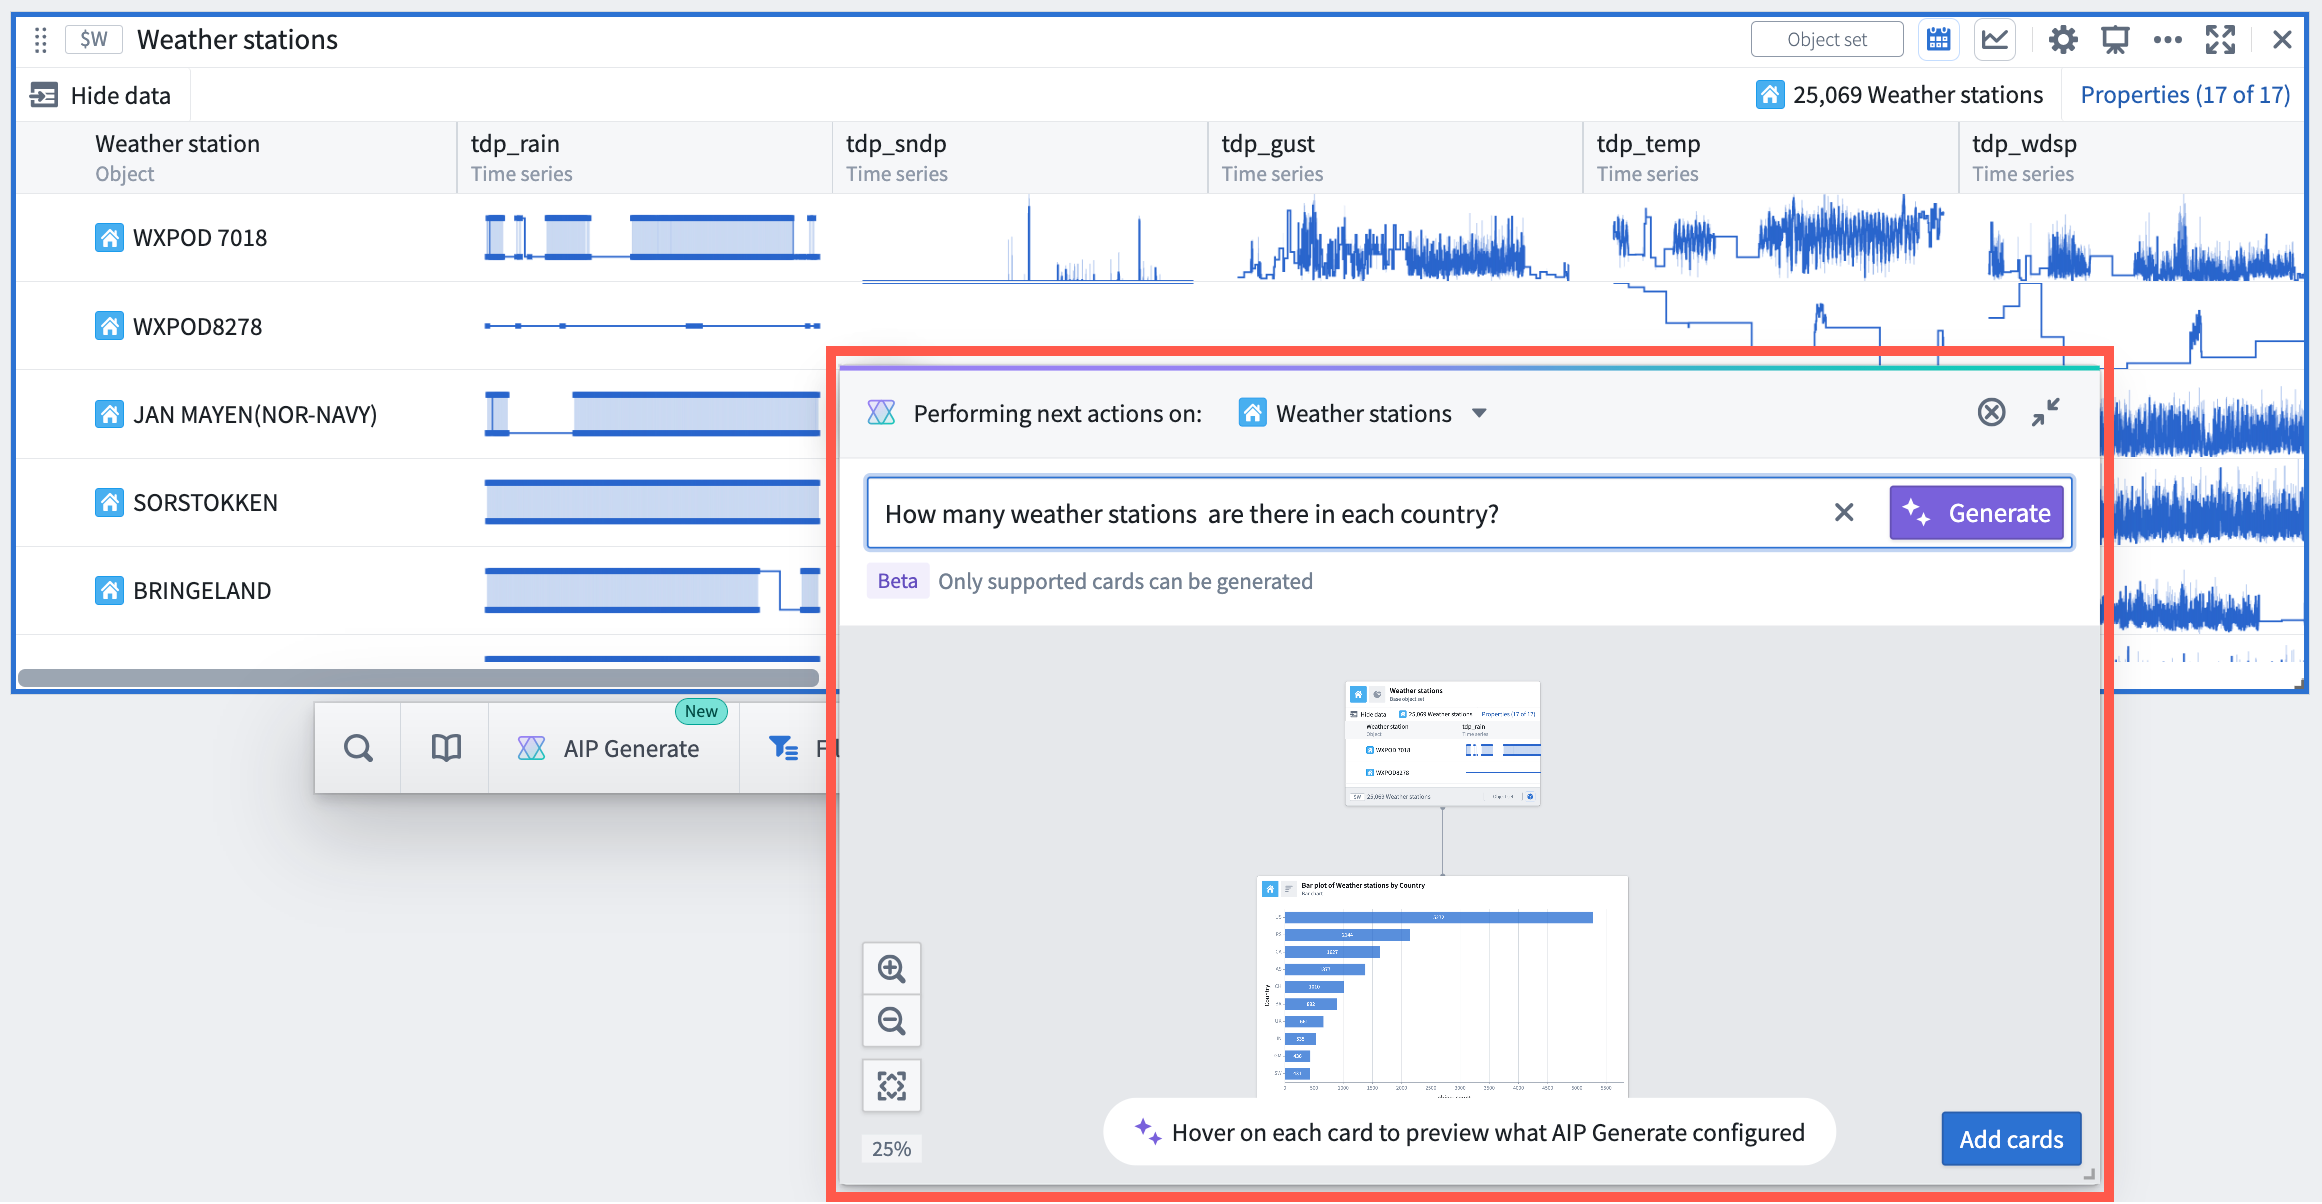Click the table horizontal scrollbar
Image resolution: width=2322 pixels, height=1204 pixels.
coord(418,678)
